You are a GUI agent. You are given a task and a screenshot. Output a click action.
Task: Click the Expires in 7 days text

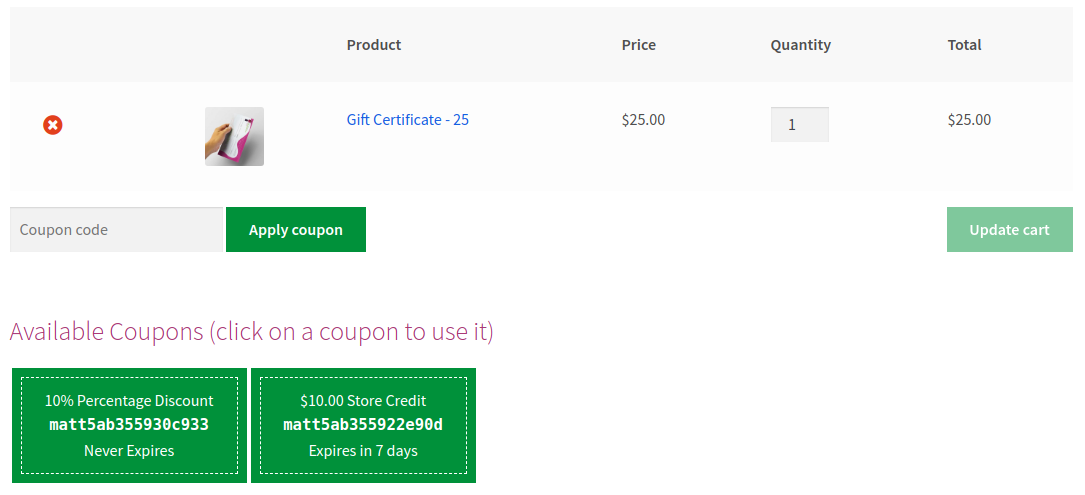[x=363, y=451]
